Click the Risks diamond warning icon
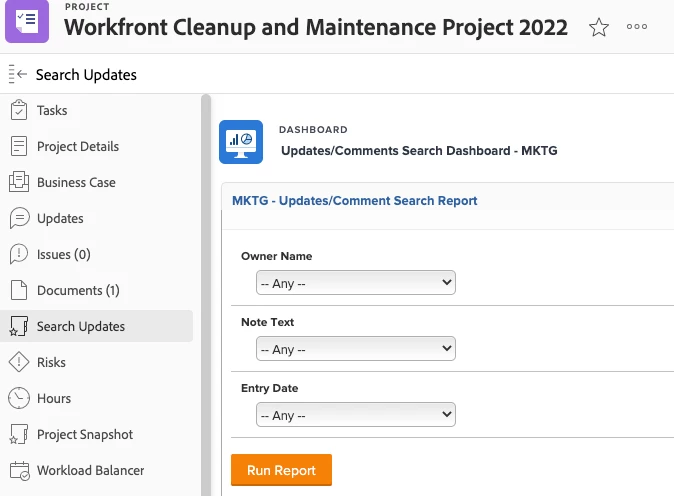The image size is (674, 496). point(19,362)
